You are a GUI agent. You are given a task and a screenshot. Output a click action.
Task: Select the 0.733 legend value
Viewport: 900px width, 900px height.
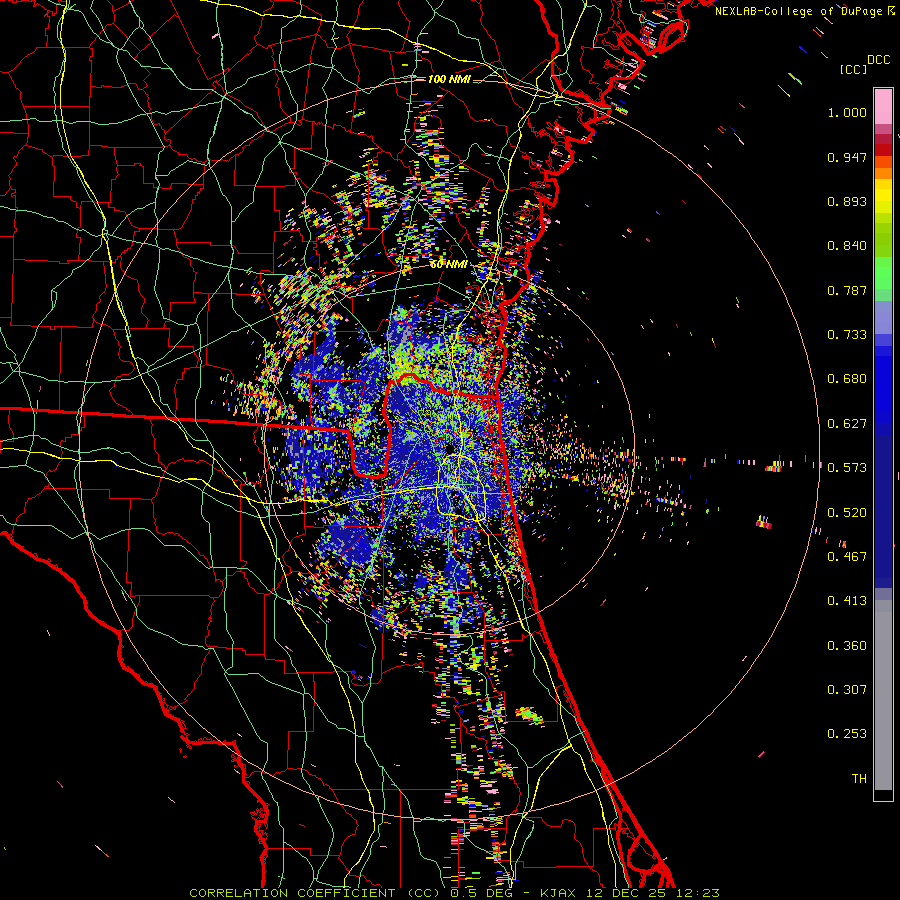[847, 335]
